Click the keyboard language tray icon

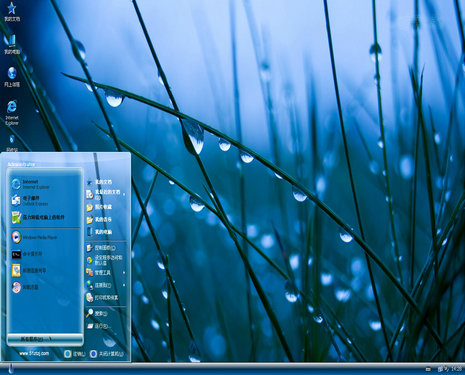click(x=428, y=369)
